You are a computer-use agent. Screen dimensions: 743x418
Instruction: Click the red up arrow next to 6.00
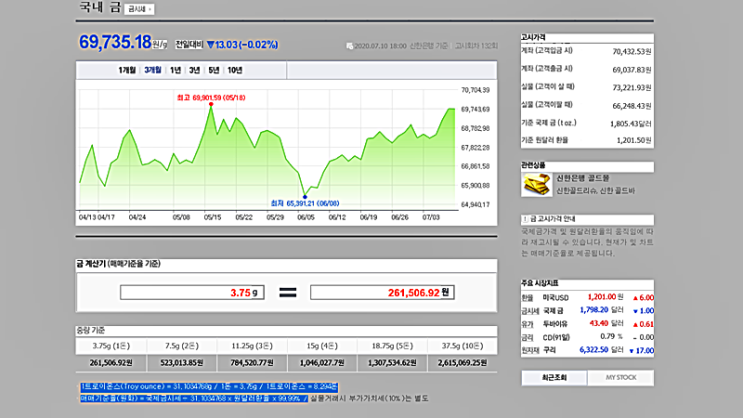(635, 298)
